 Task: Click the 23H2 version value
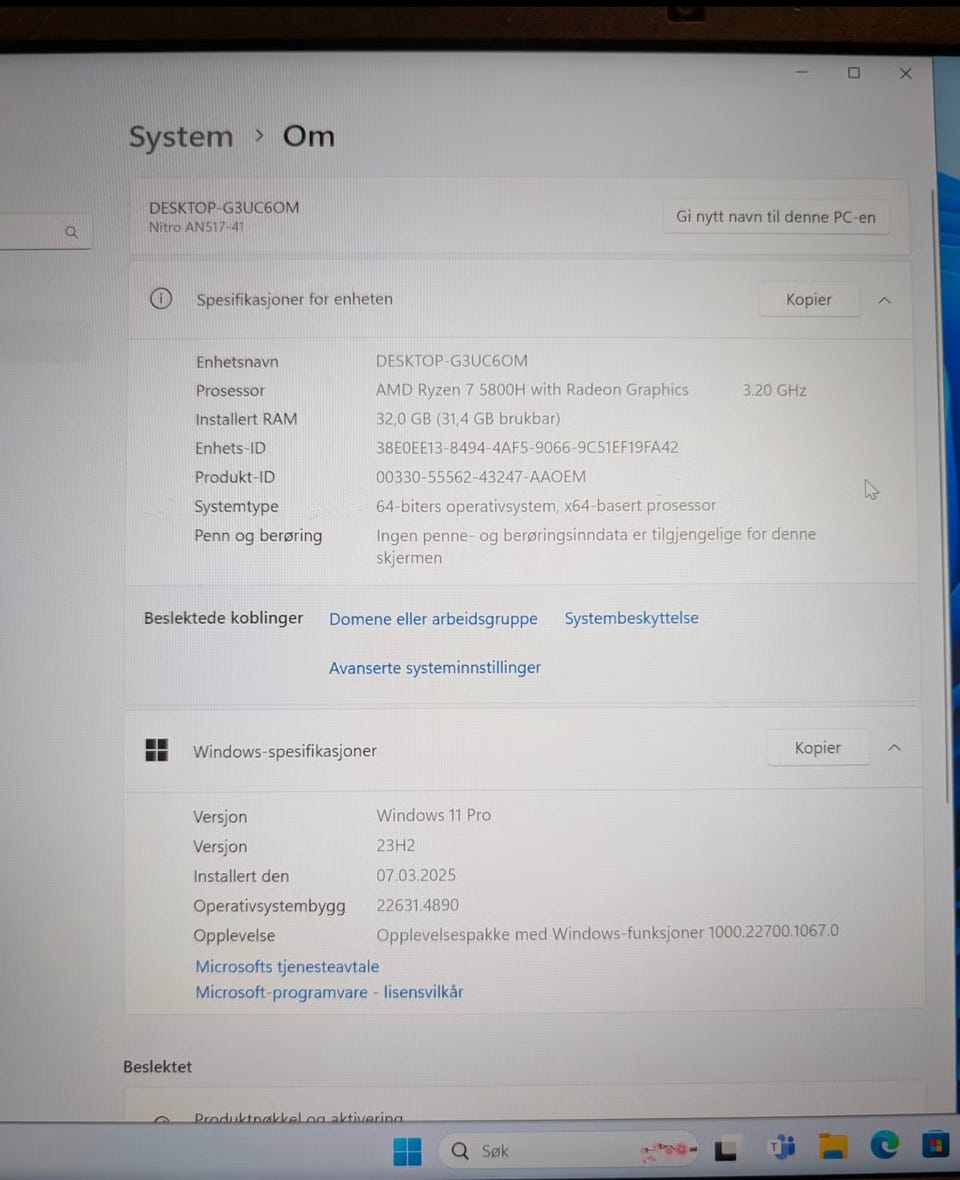point(396,845)
